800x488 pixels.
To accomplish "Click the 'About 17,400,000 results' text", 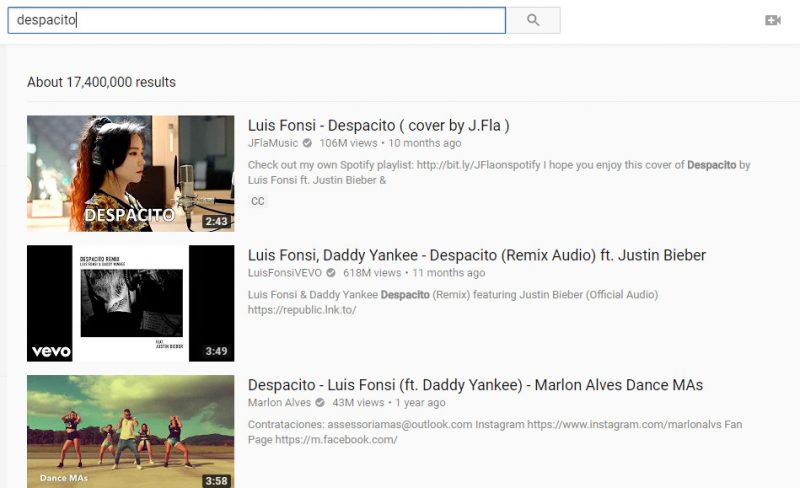I will (102, 82).
